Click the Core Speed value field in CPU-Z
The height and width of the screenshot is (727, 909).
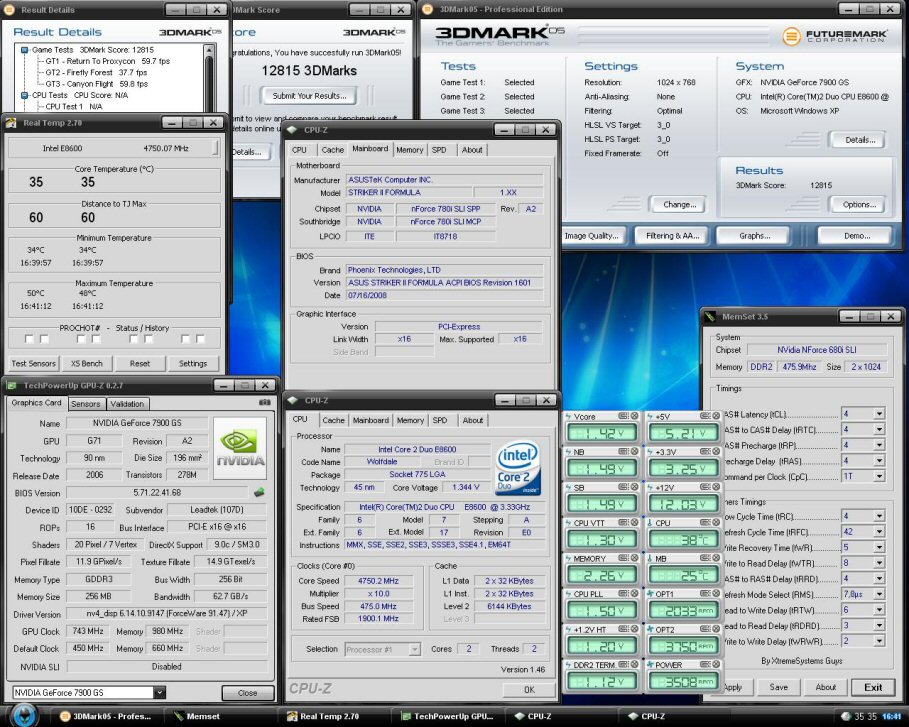click(x=378, y=581)
